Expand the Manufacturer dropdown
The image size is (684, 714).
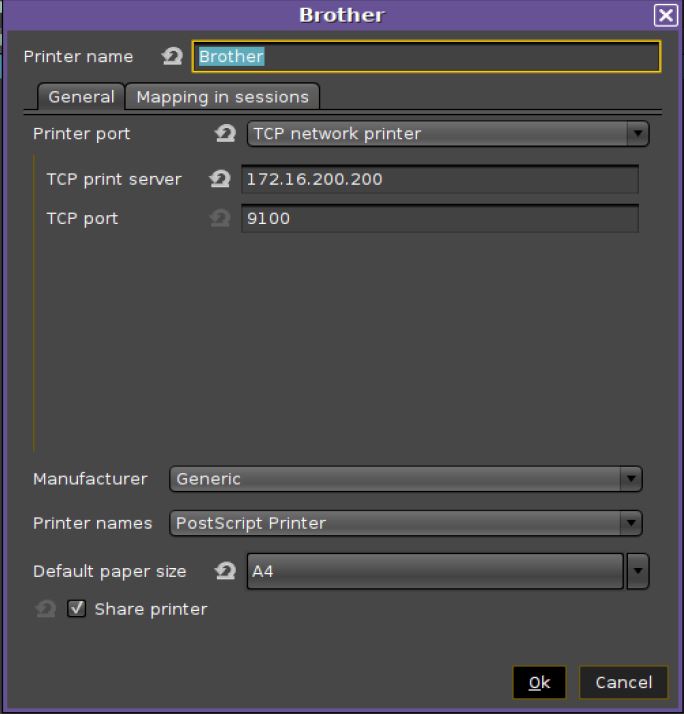pos(630,479)
